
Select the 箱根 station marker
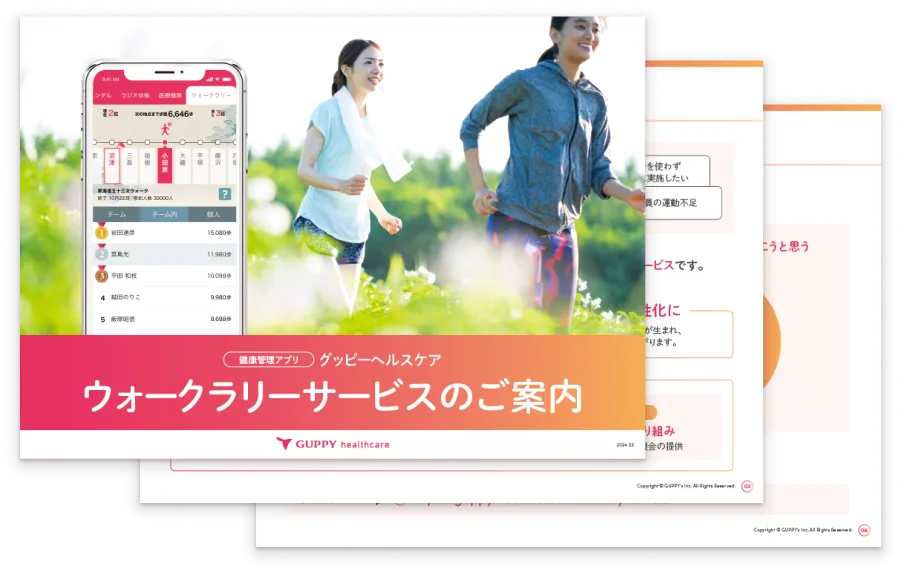coord(147,165)
